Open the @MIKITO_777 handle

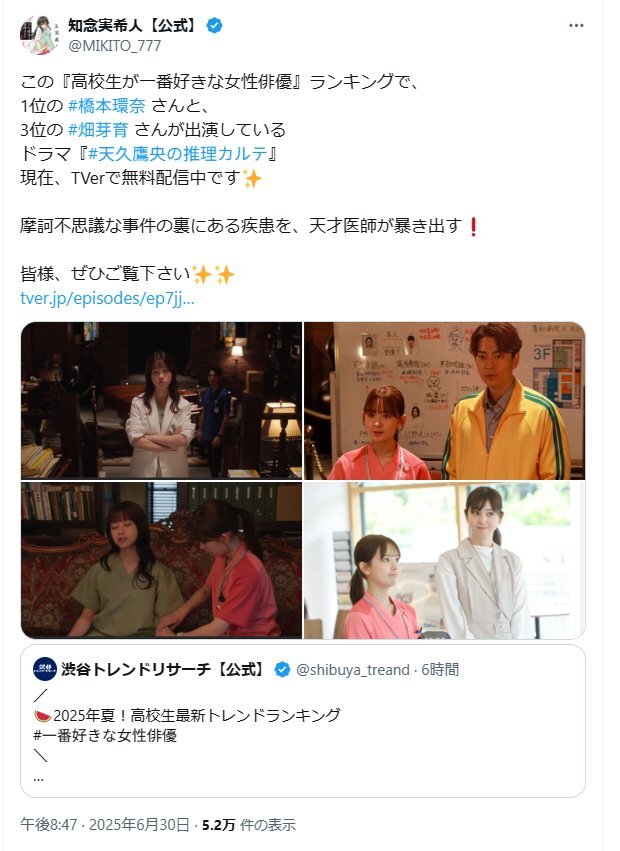pyautogui.click(x=115, y=46)
